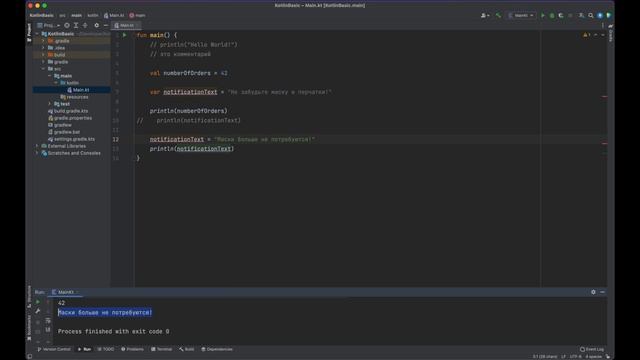Open the MainKt run configuration dropdown
The height and width of the screenshot is (360, 640).
click(x=521, y=16)
